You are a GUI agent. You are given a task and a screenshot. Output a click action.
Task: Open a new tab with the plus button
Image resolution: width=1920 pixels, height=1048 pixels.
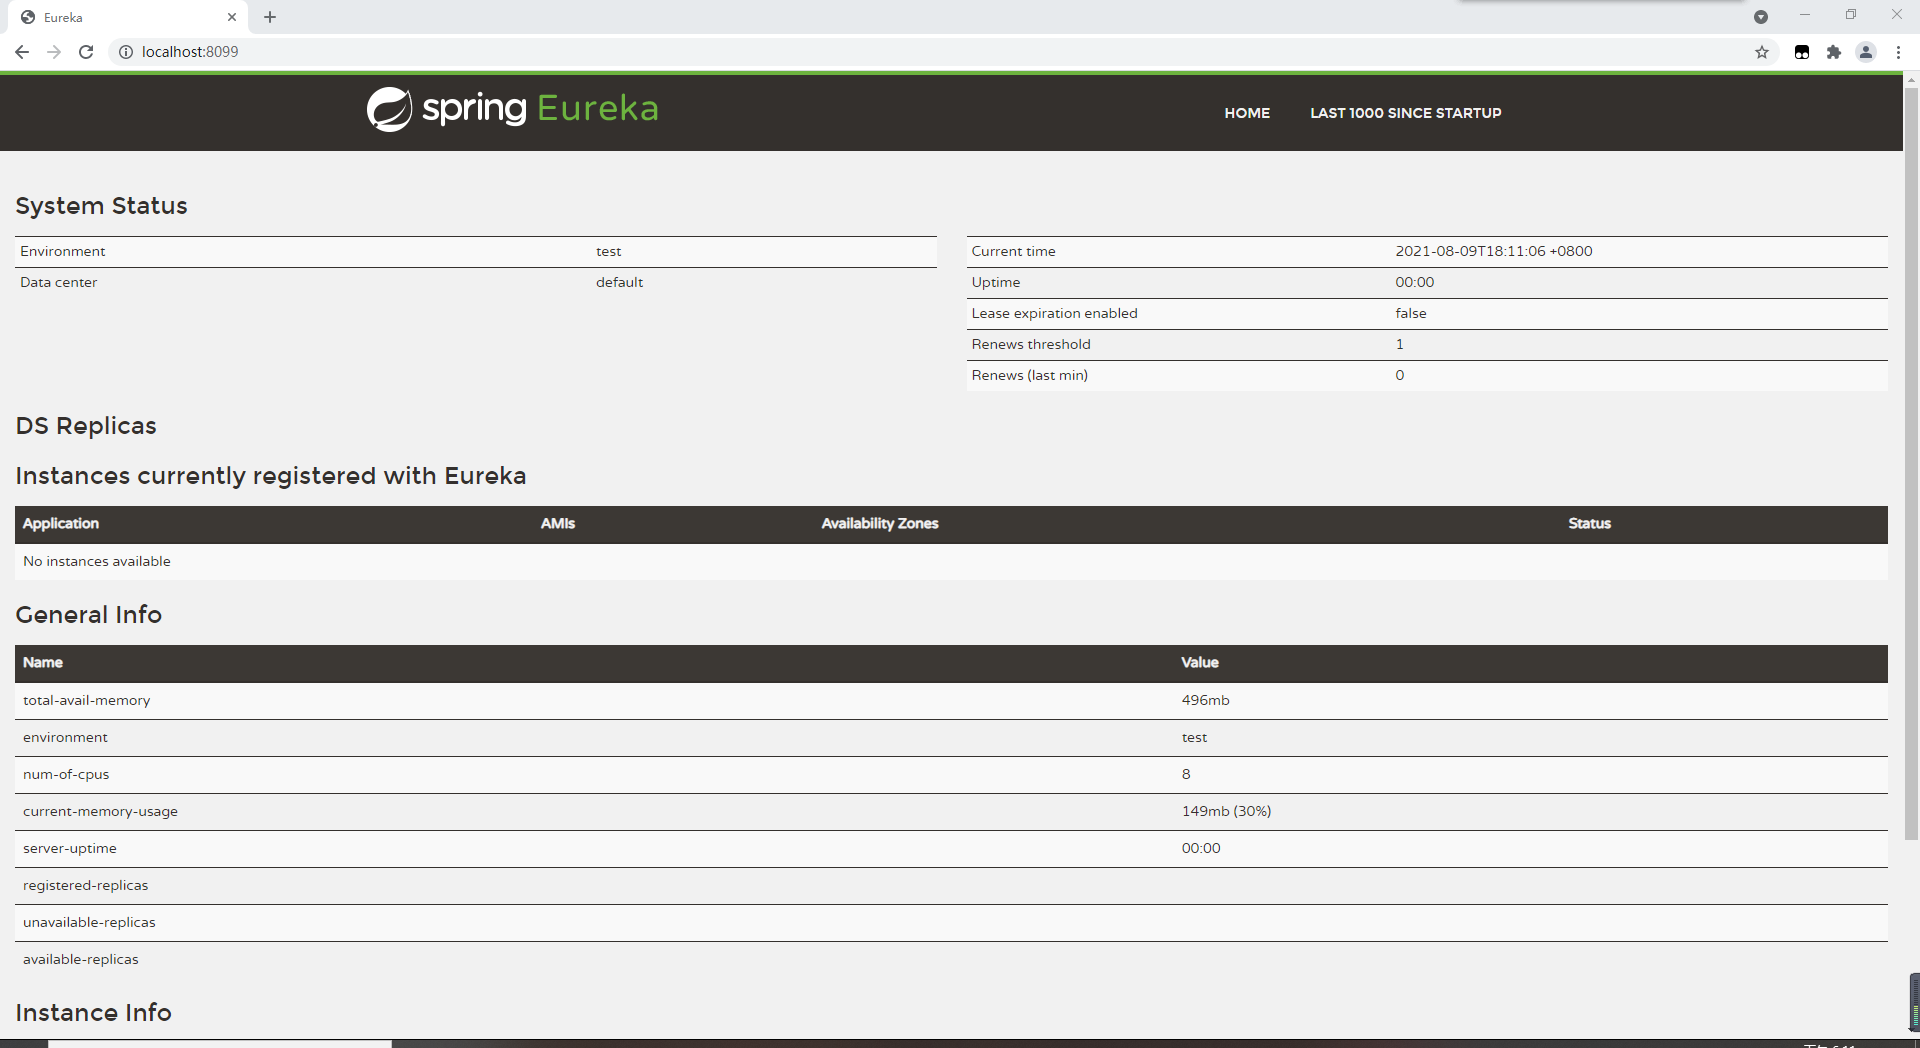pyautogui.click(x=270, y=17)
